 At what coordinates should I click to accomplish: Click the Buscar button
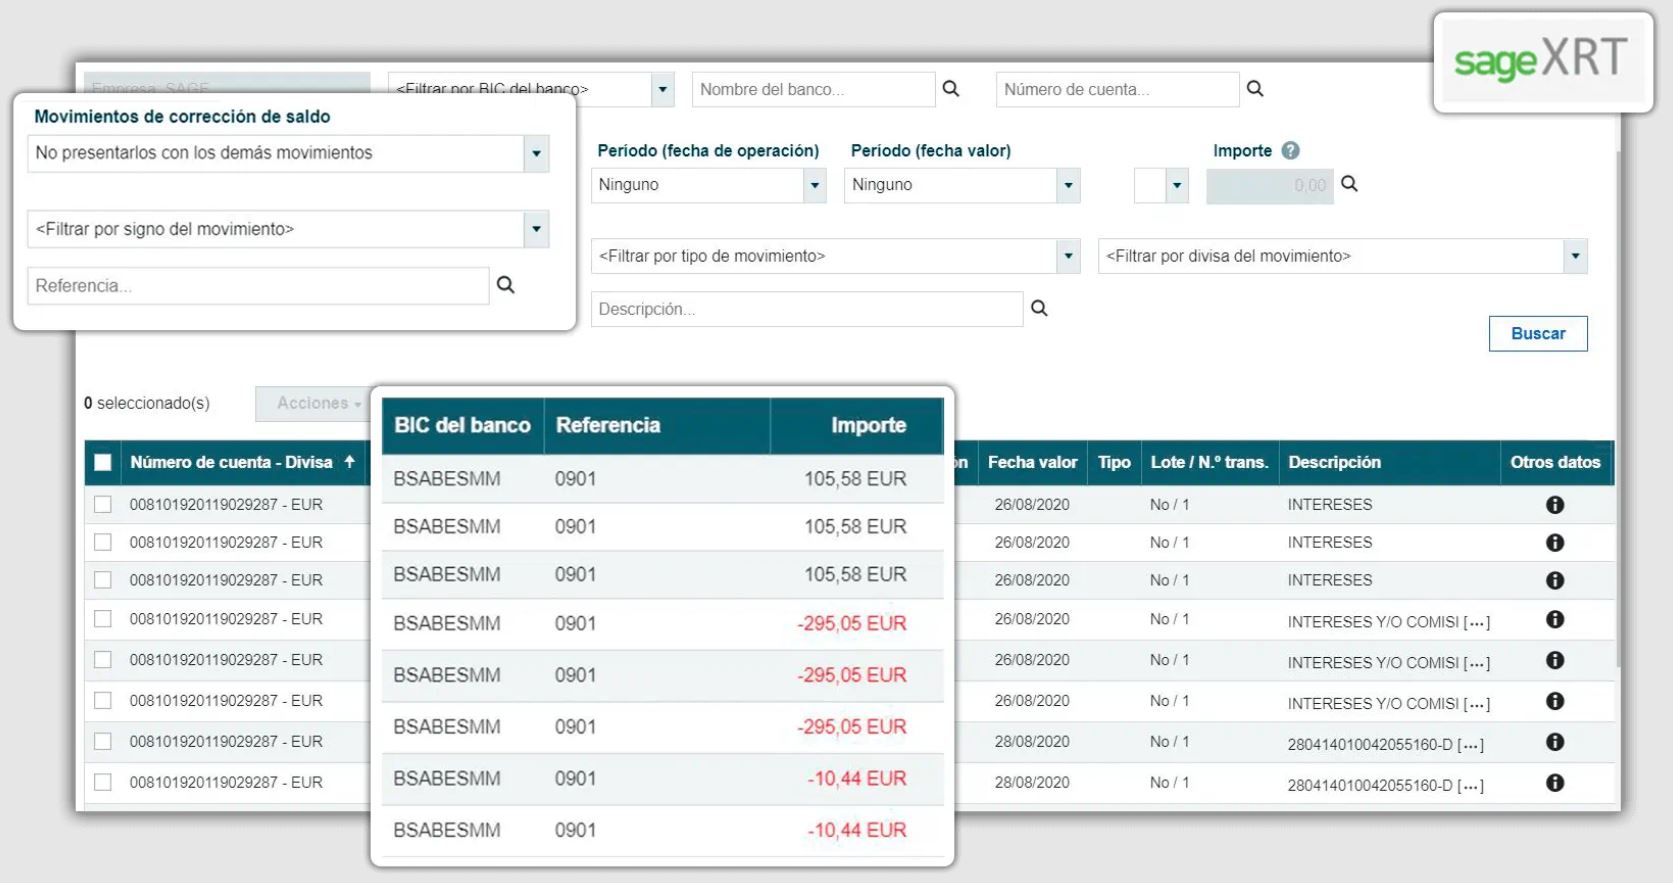tap(1538, 334)
